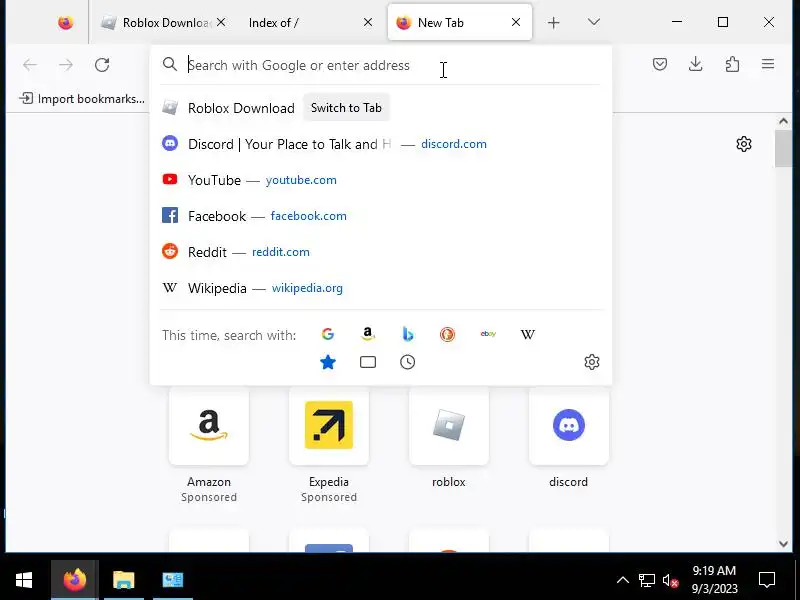Image resolution: width=800 pixels, height=600 pixels.
Task: Click page scrollbar down arrow
Action: (x=783, y=543)
